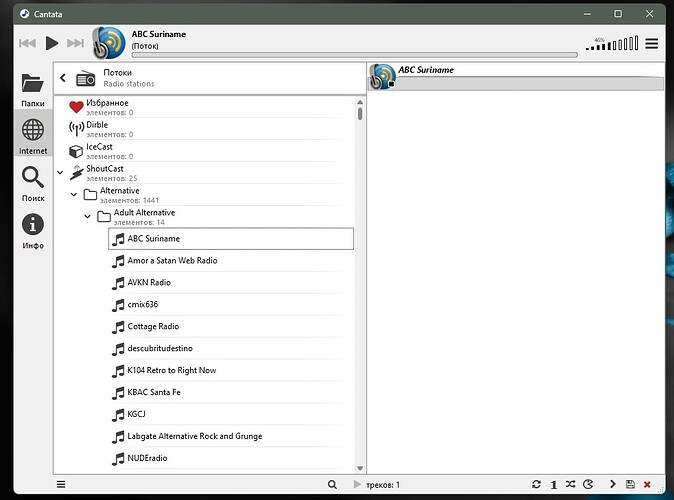
Task: Select the ShoutCast provider
Action: click(x=211, y=173)
